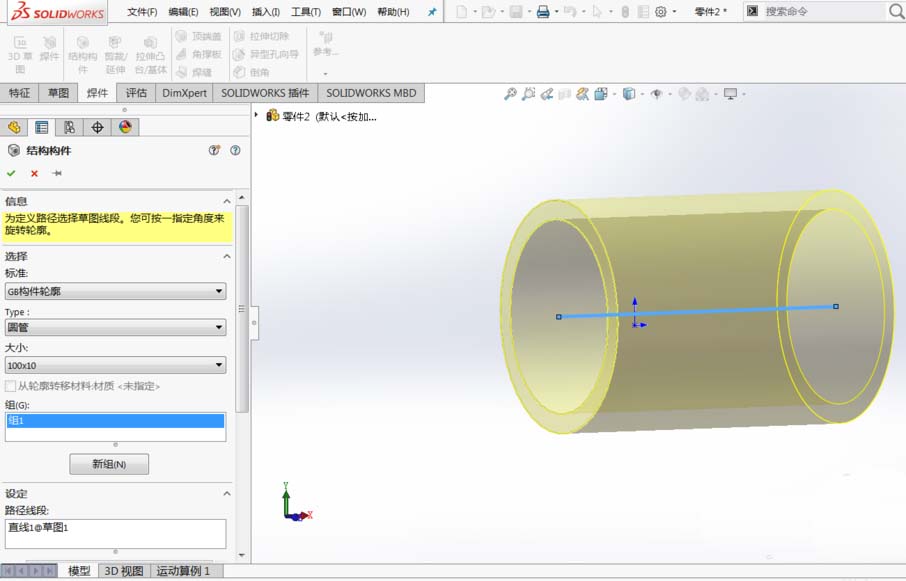Open the 插入(I) menu
Viewport: 906px width, 581px height.
coord(266,12)
